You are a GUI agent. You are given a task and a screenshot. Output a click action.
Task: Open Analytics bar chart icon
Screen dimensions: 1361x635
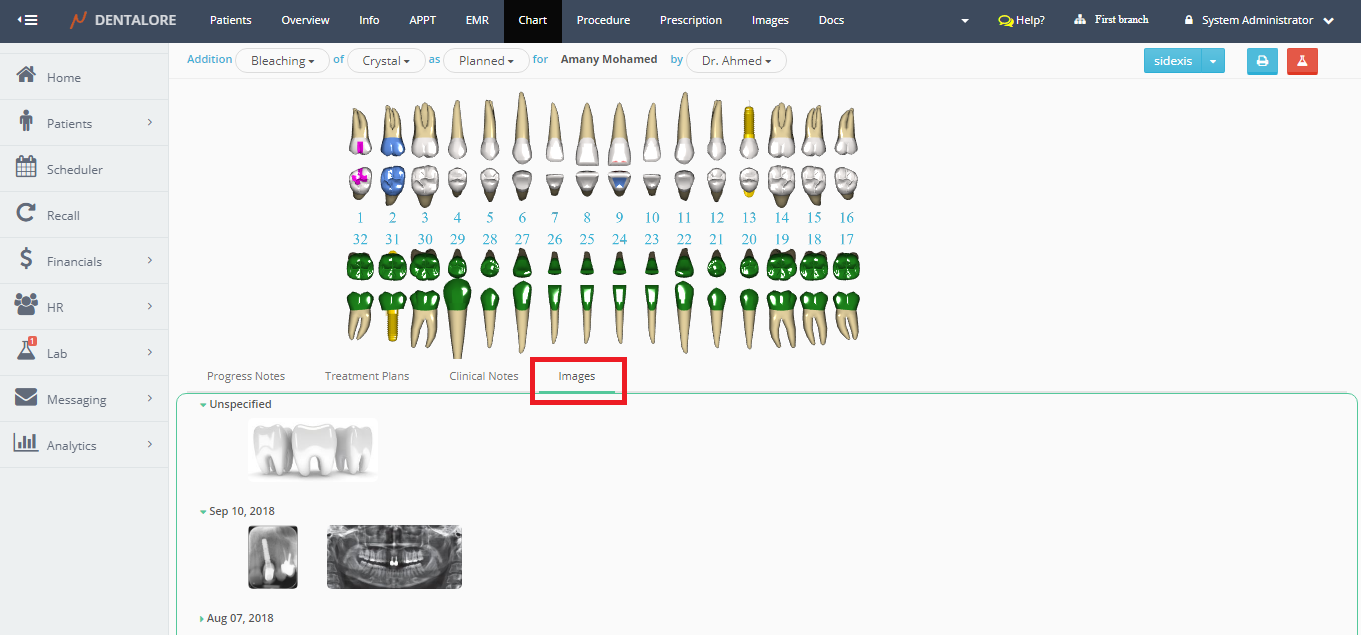point(26,443)
